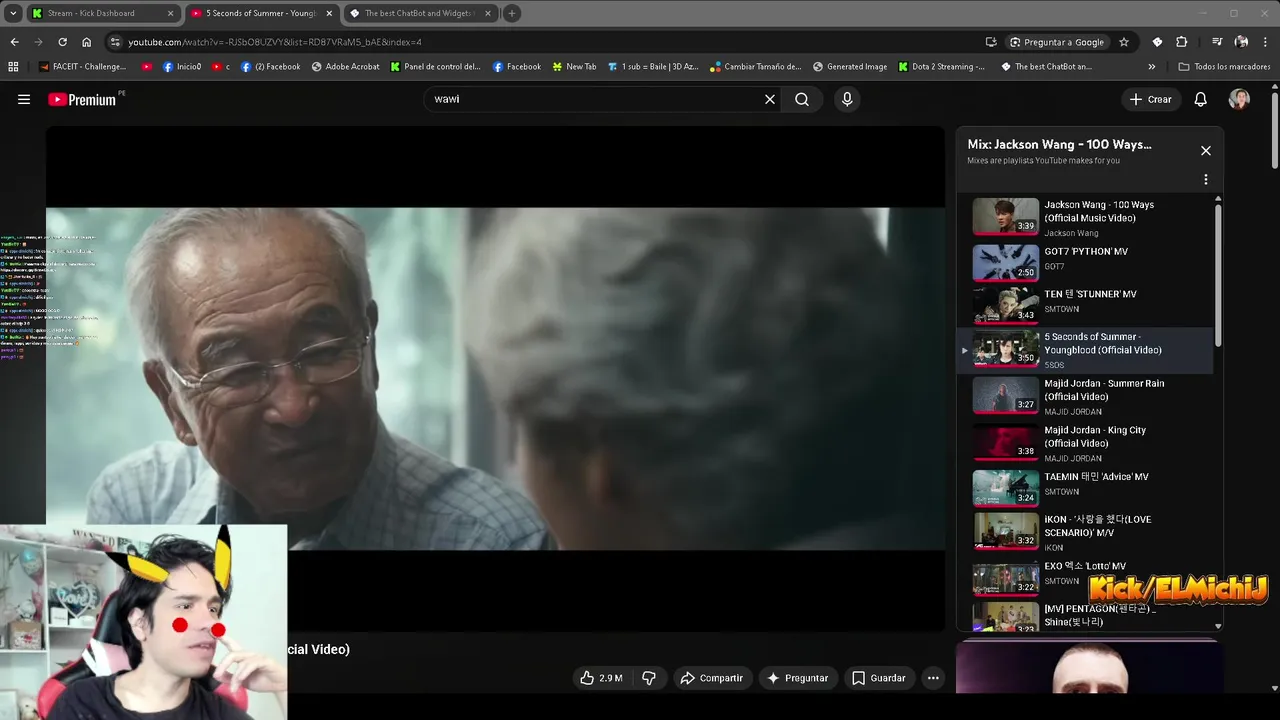Screen dimensions: 1280x720
Task: Click the Guardar save button
Action: 878,678
